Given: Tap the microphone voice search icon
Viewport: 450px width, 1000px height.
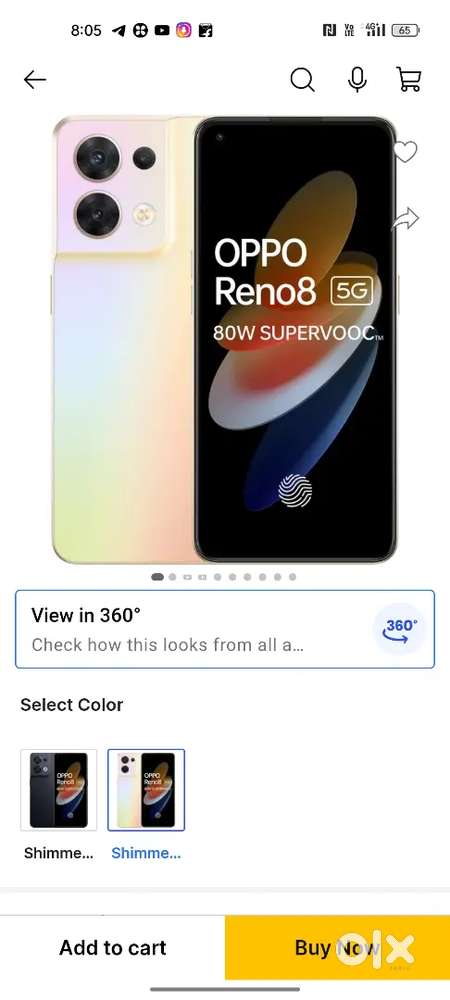Looking at the screenshot, I should tap(357, 80).
